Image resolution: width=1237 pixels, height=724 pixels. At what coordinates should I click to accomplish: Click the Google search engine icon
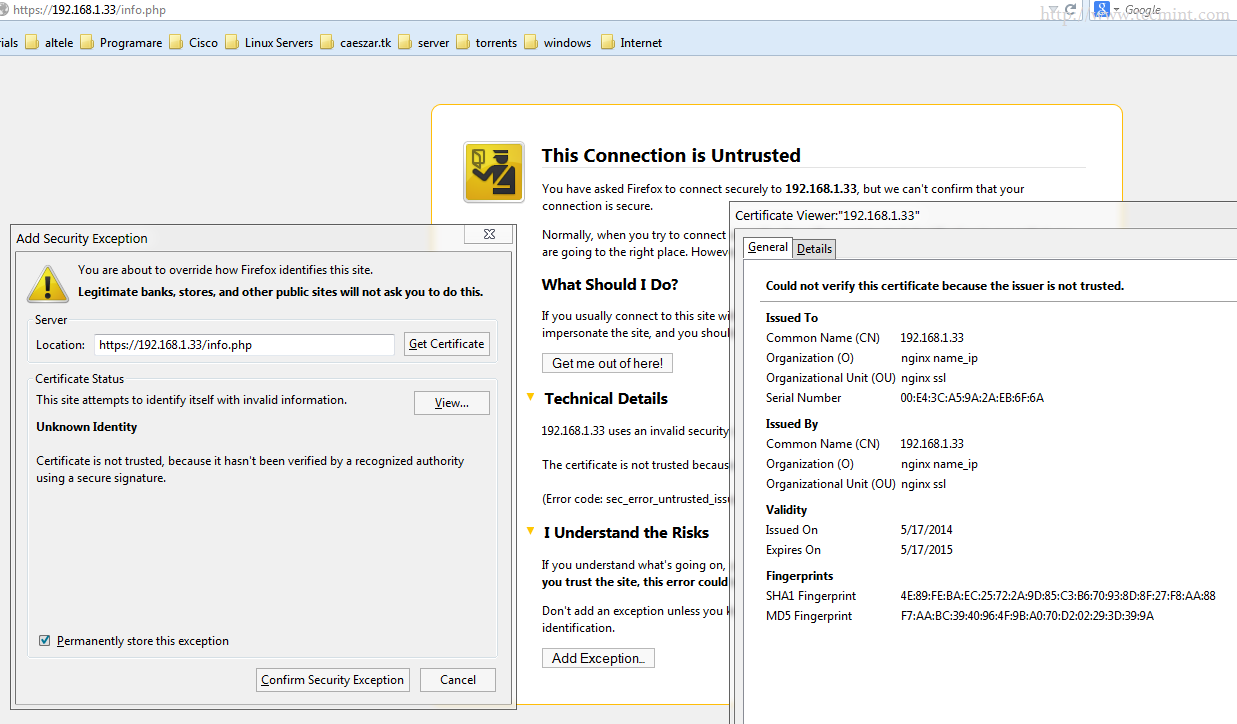(x=1102, y=10)
